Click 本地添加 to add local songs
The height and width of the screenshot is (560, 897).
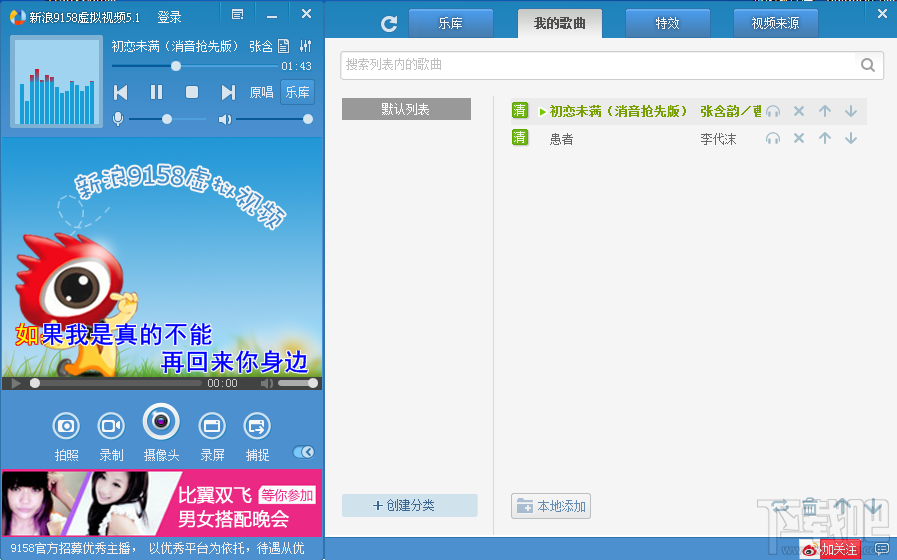pyautogui.click(x=551, y=506)
